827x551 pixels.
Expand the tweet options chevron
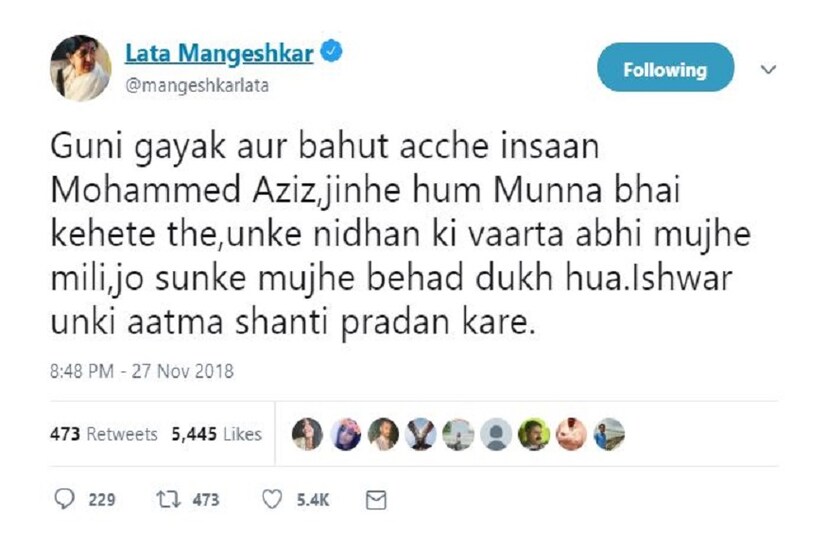click(768, 69)
